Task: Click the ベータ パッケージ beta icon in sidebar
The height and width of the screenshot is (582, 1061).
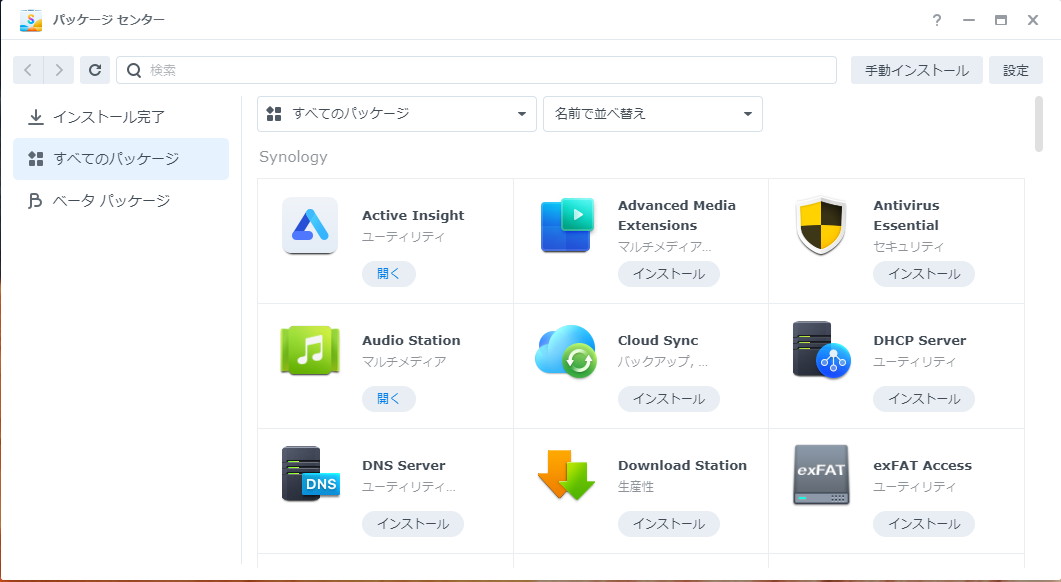Action: (35, 201)
